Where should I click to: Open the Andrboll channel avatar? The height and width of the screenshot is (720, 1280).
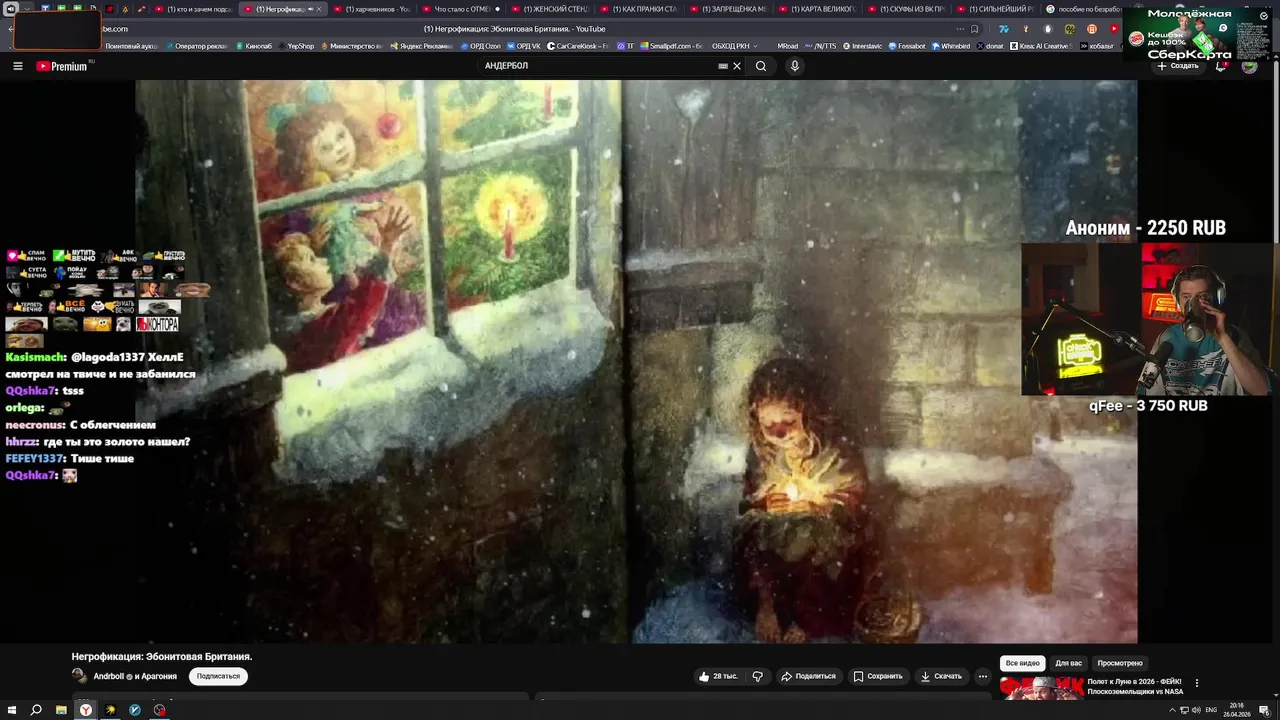(80, 676)
